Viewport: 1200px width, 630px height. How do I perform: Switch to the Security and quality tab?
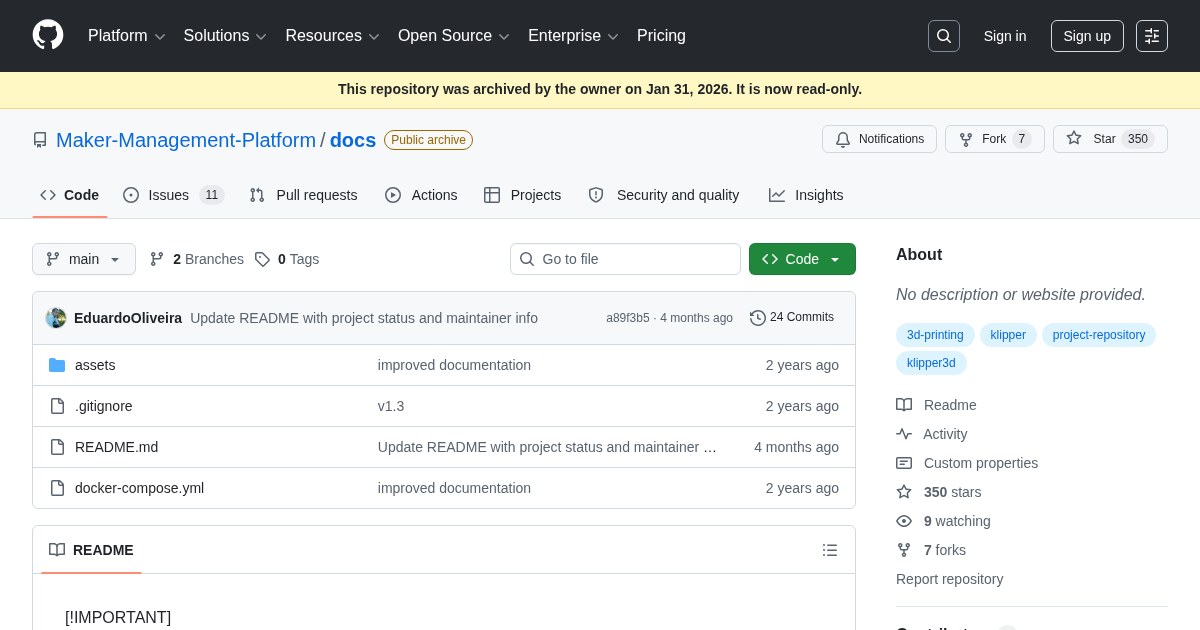pos(664,195)
